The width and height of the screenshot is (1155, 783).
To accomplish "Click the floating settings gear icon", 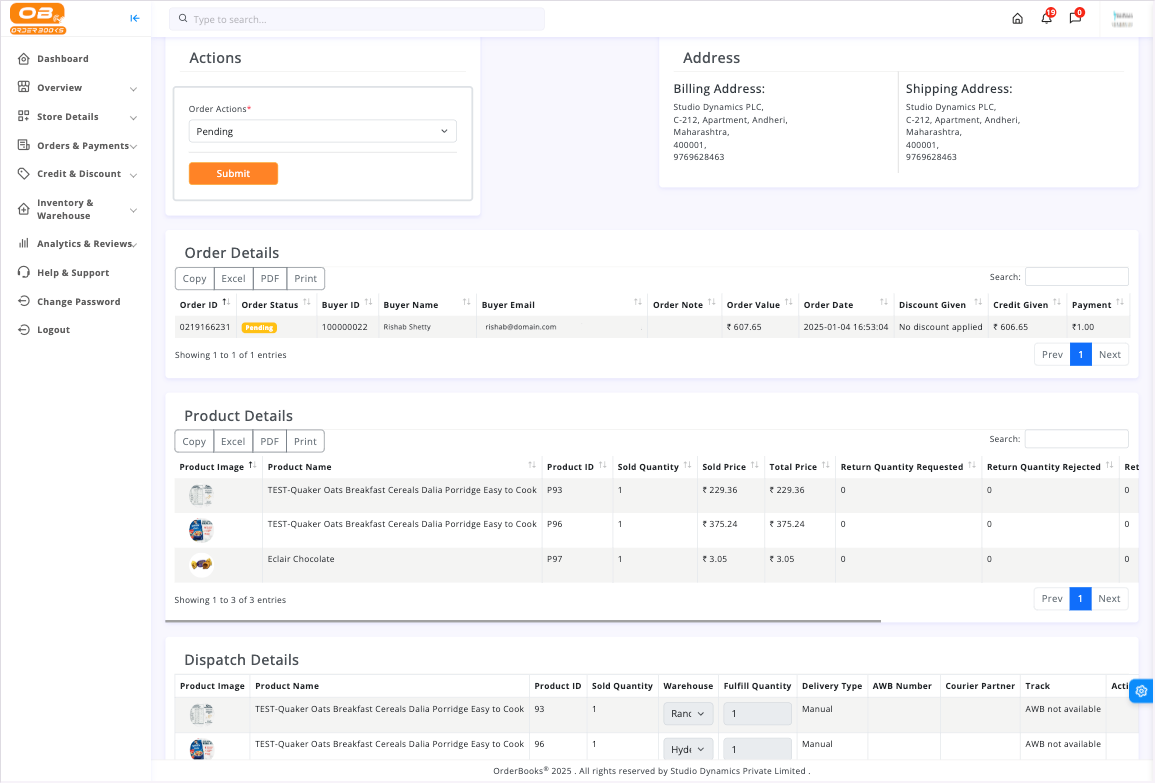I will coord(1141,691).
